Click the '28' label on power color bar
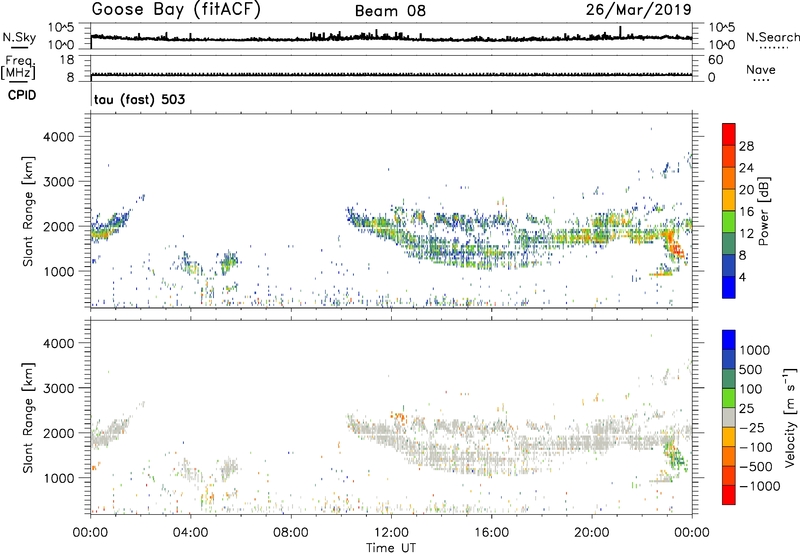Viewport: 800px width, 554px height. click(x=746, y=146)
